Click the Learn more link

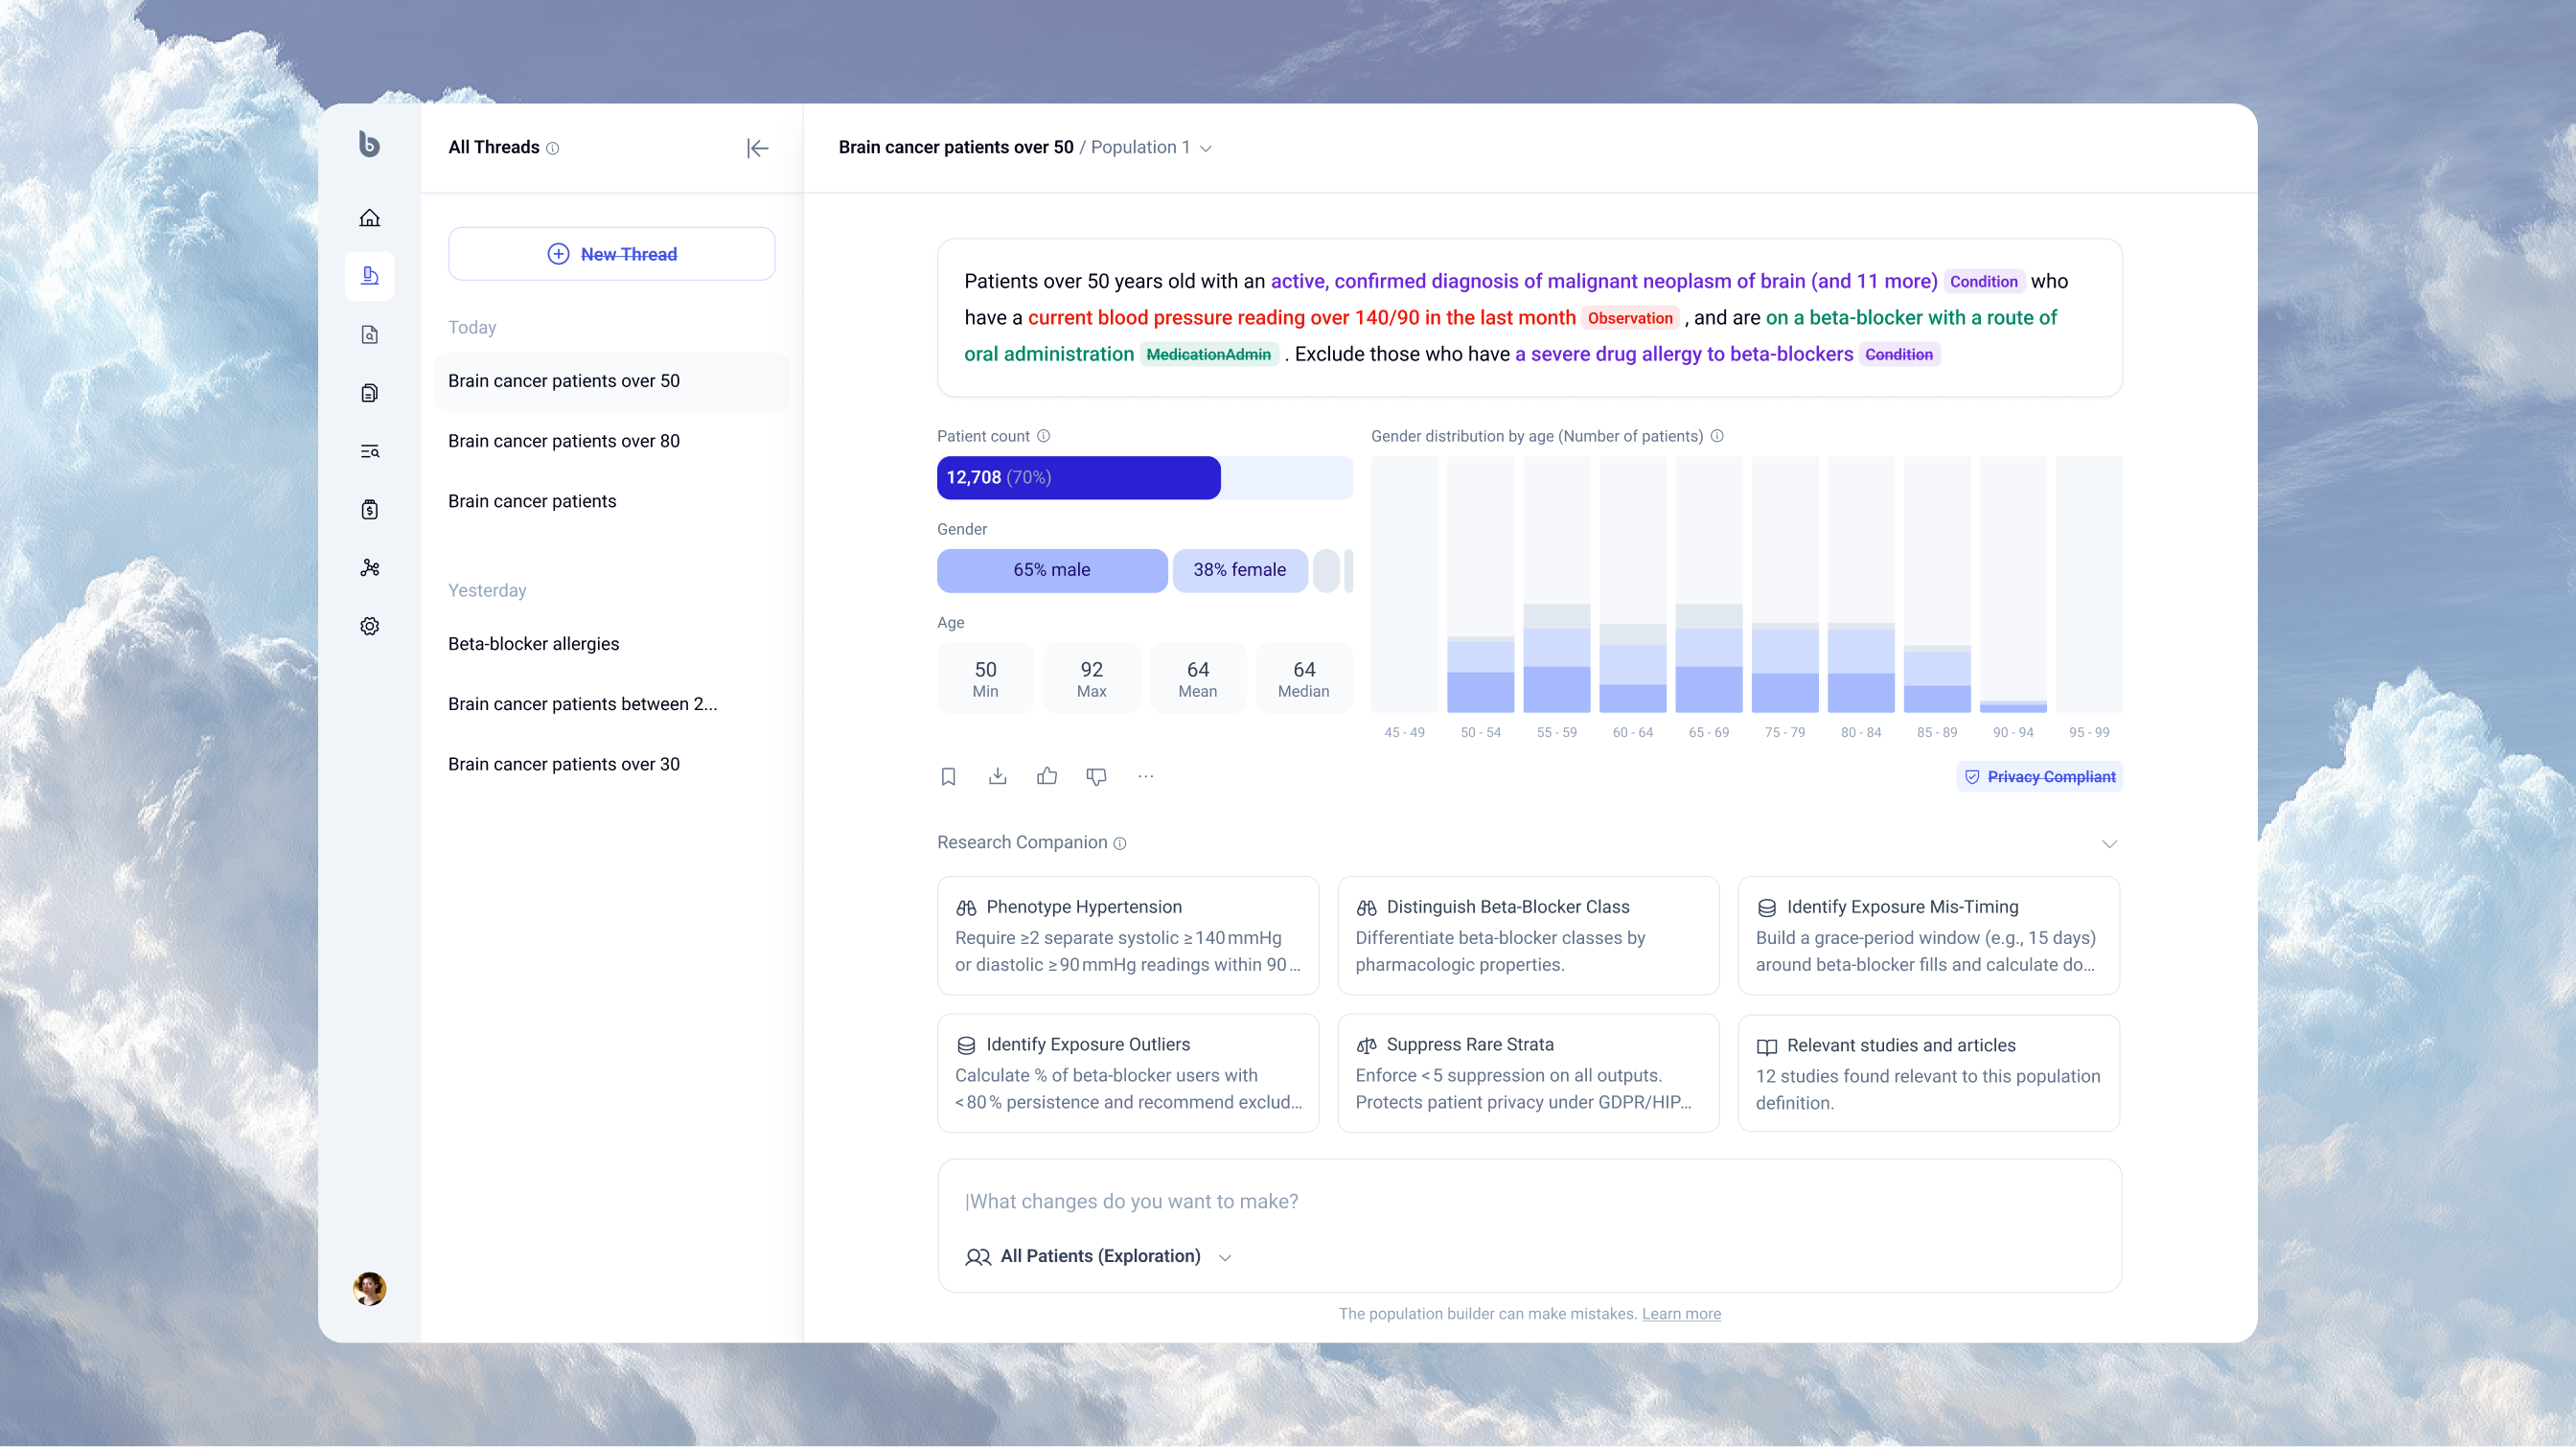pyautogui.click(x=1680, y=1314)
